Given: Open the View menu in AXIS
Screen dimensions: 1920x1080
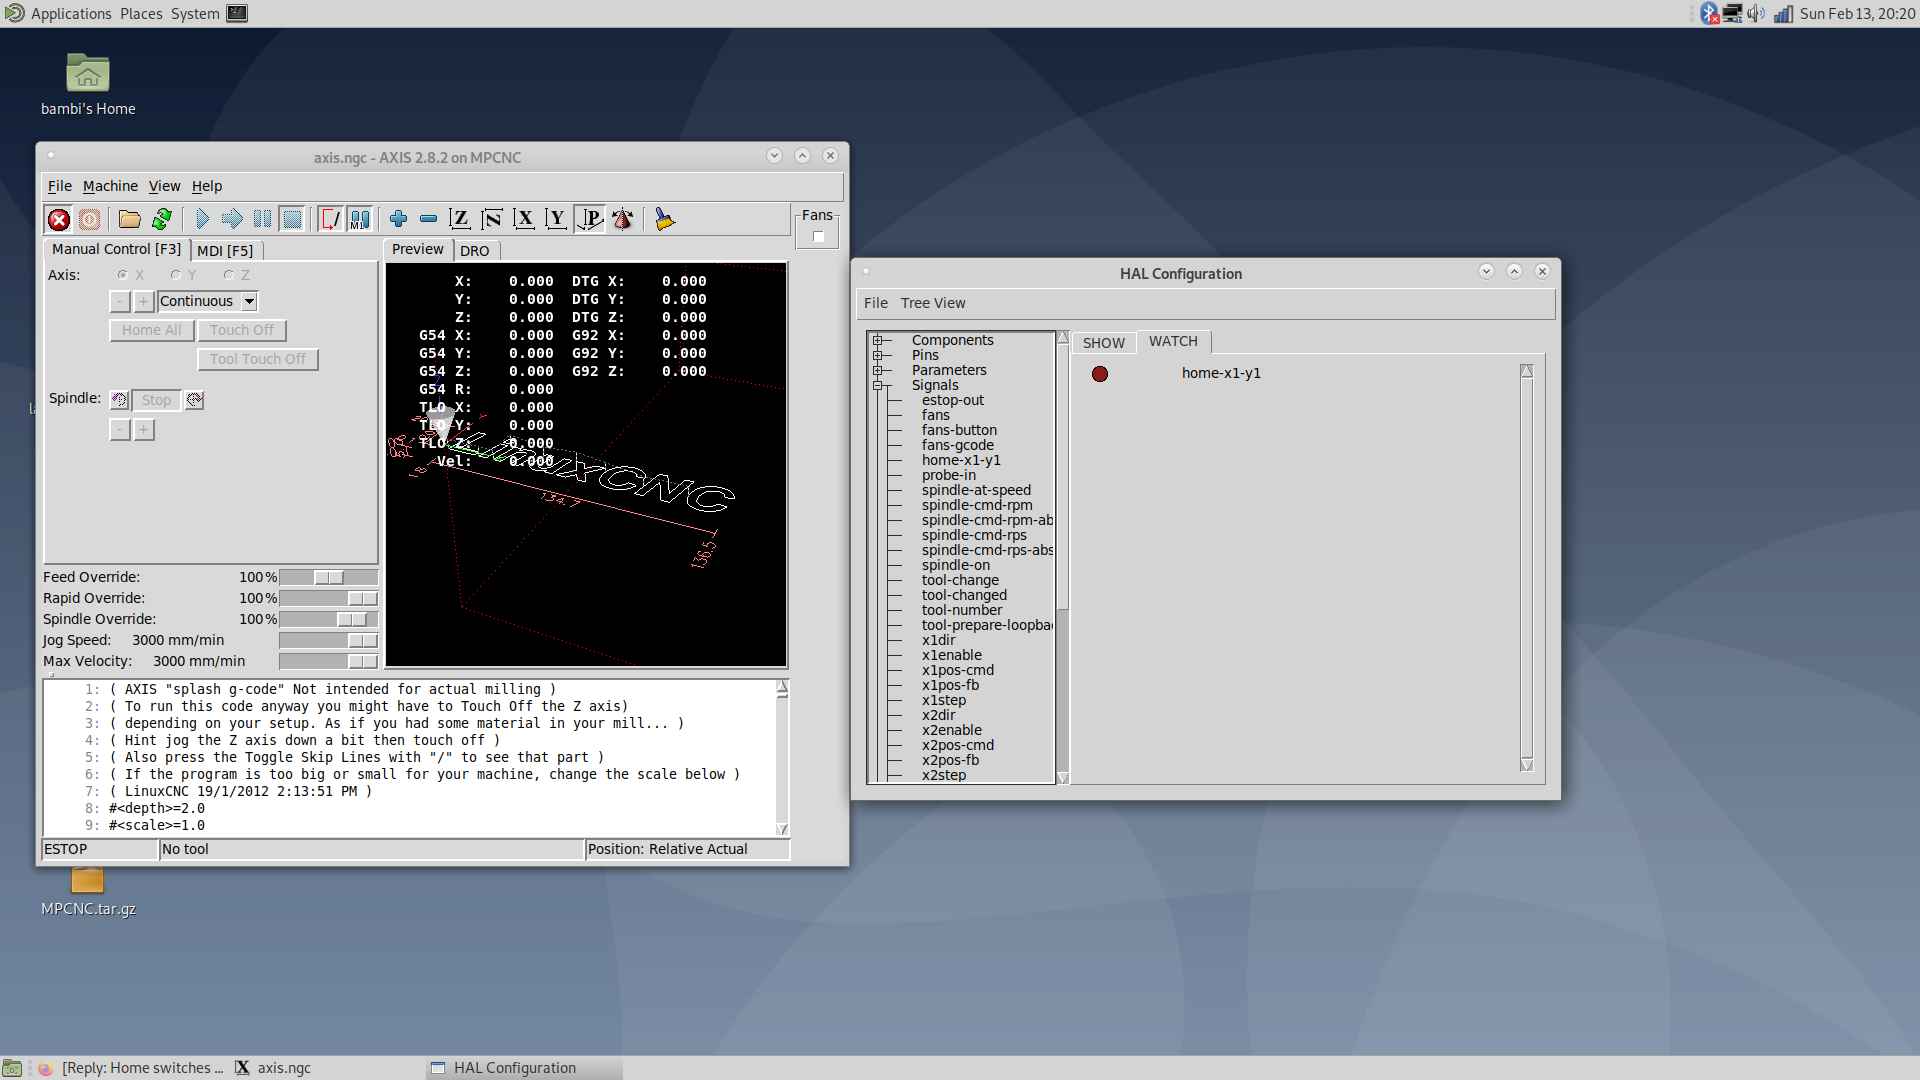Looking at the screenshot, I should 164,186.
